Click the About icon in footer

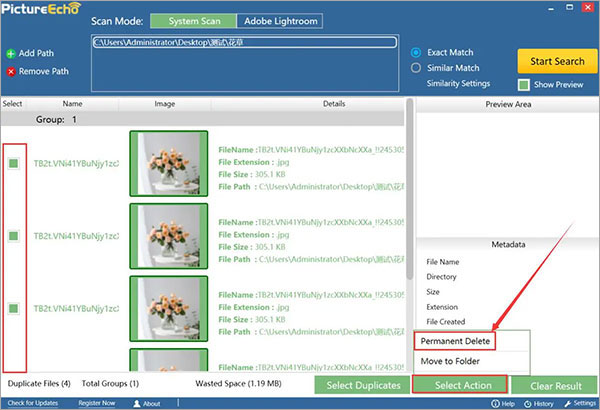pos(137,403)
